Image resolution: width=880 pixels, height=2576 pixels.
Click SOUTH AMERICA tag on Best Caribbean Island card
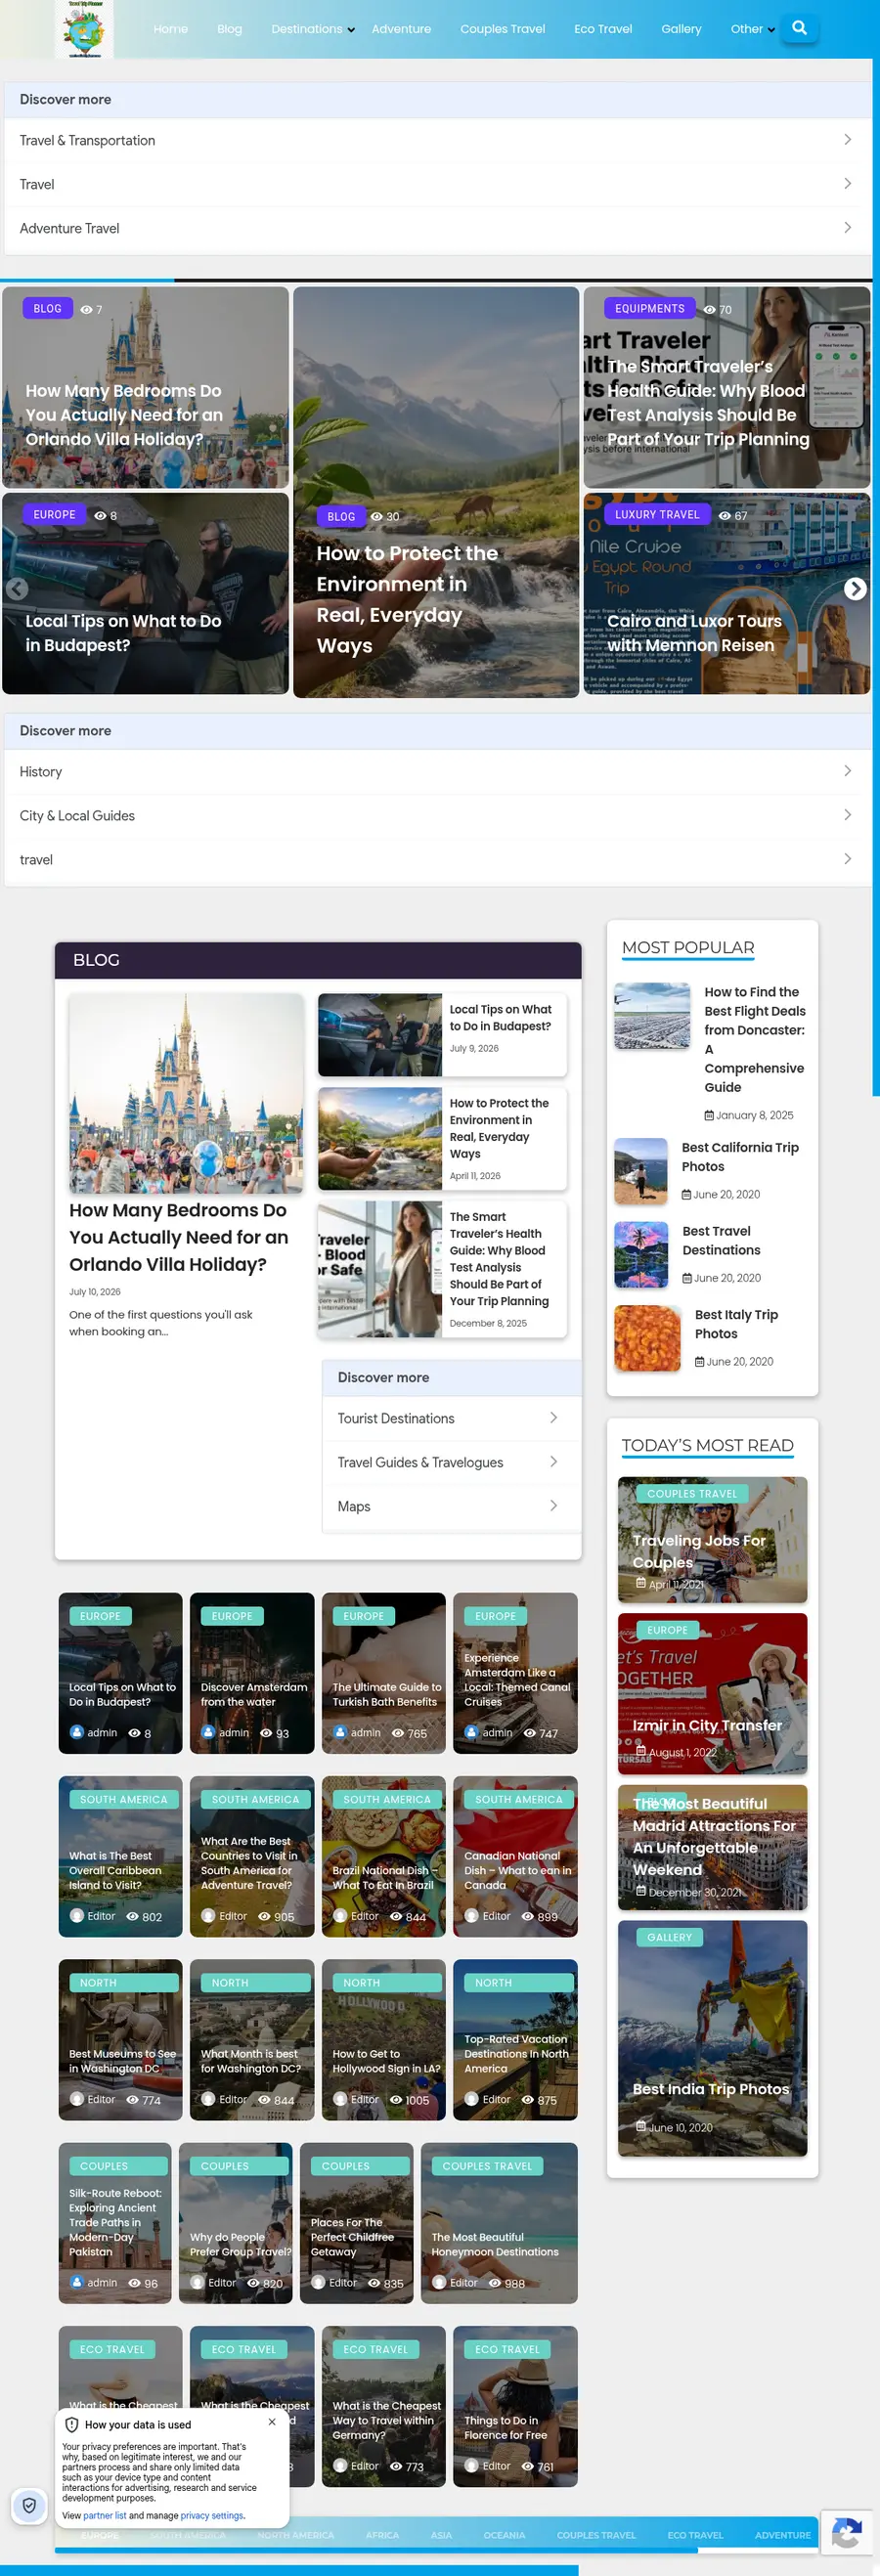pos(124,1799)
